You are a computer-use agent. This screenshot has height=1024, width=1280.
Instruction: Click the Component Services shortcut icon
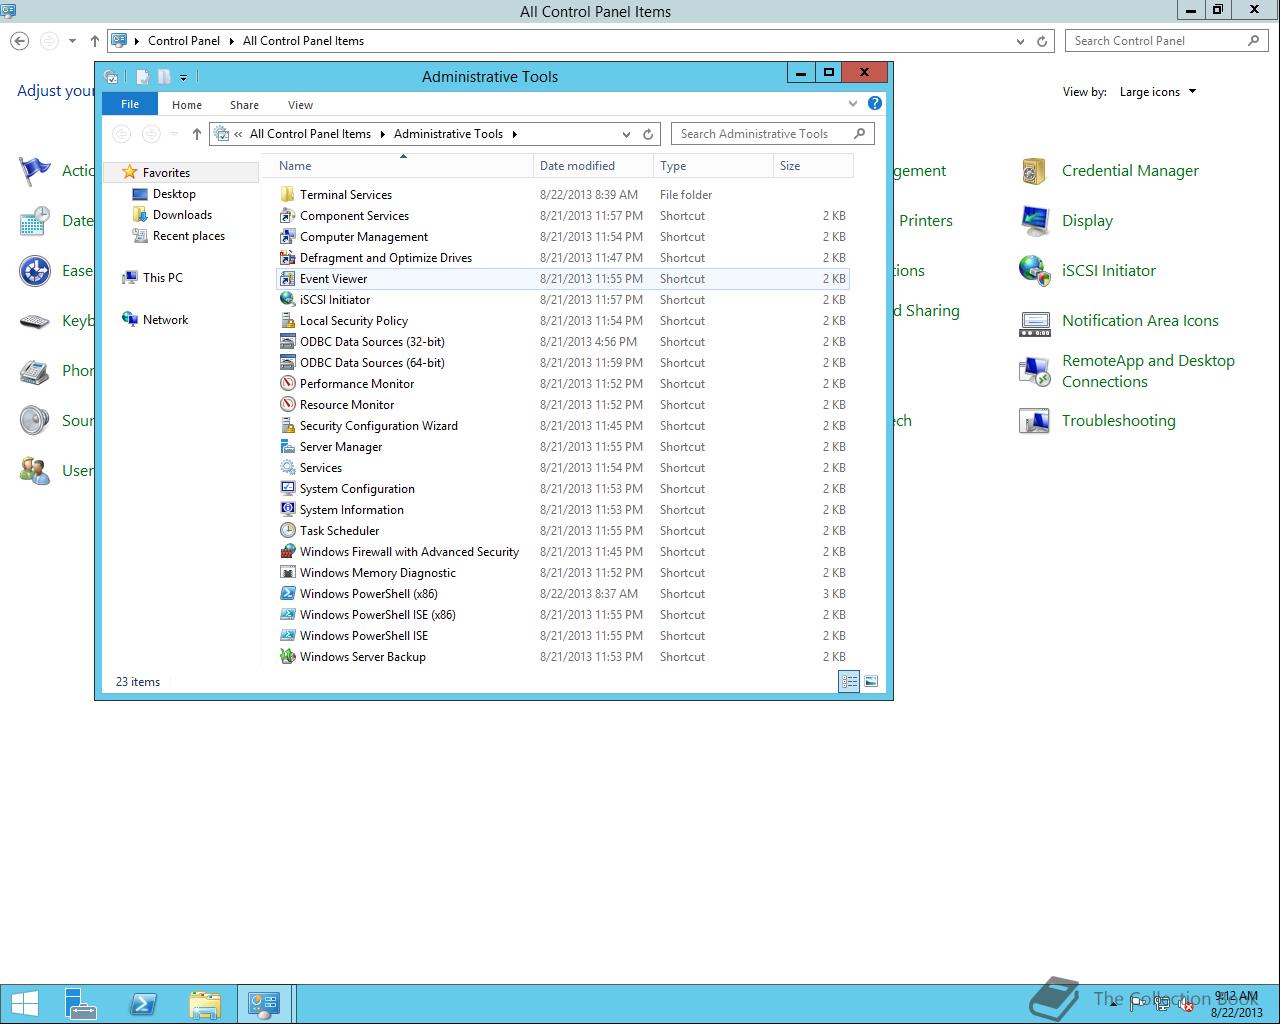click(x=288, y=216)
